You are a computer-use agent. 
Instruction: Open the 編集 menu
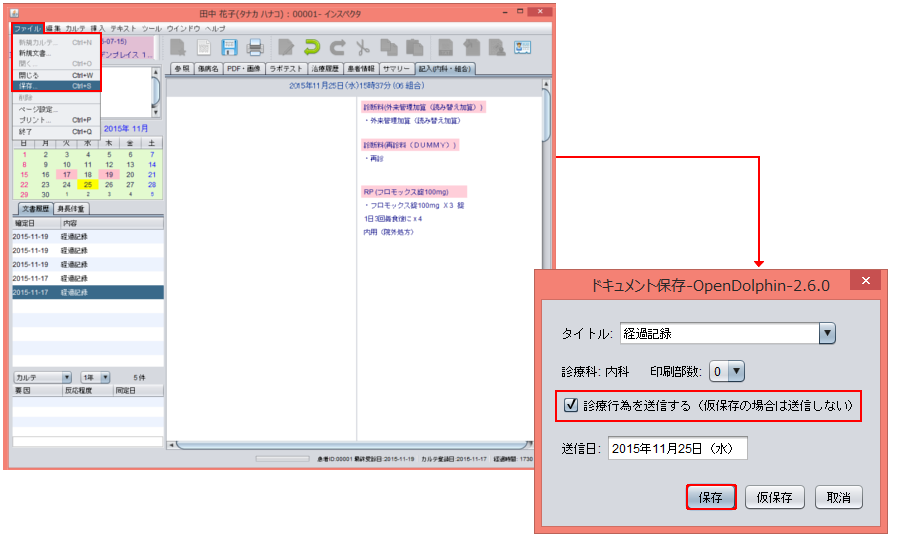coord(53,28)
